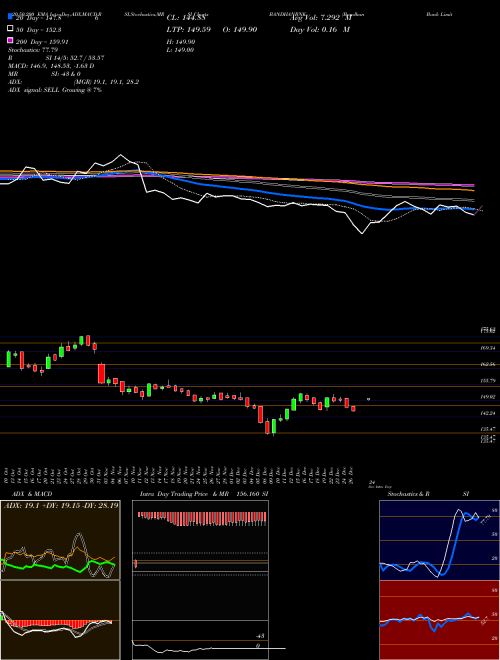Select the '50 Day = 152.3' legend text
Image resolution: width=500 pixels, height=660 pixels.
tap(38, 30)
